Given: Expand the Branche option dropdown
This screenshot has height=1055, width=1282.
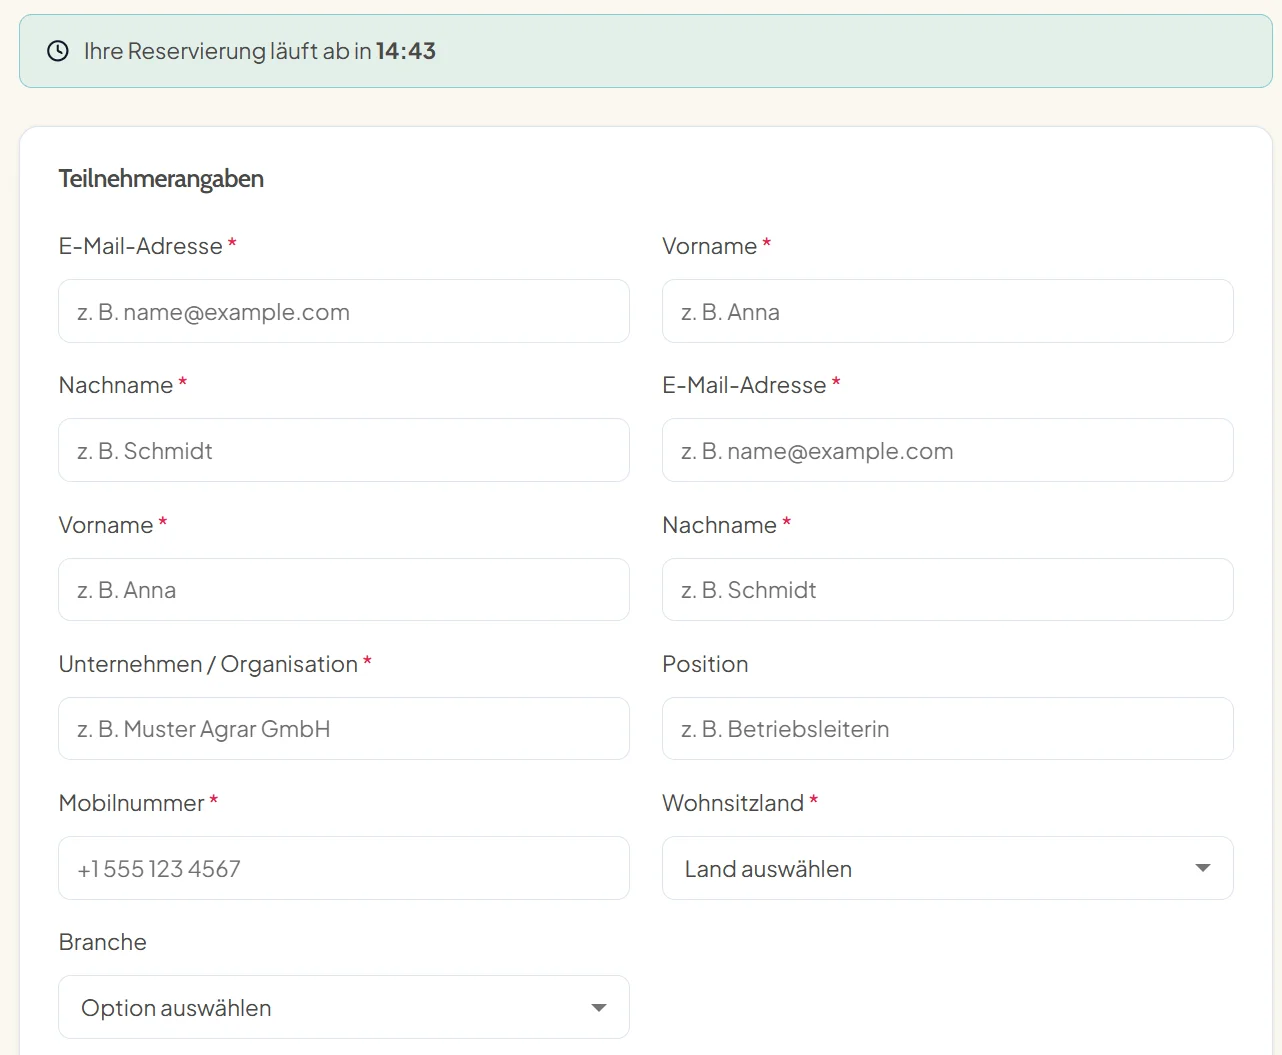Looking at the screenshot, I should tap(344, 1007).
